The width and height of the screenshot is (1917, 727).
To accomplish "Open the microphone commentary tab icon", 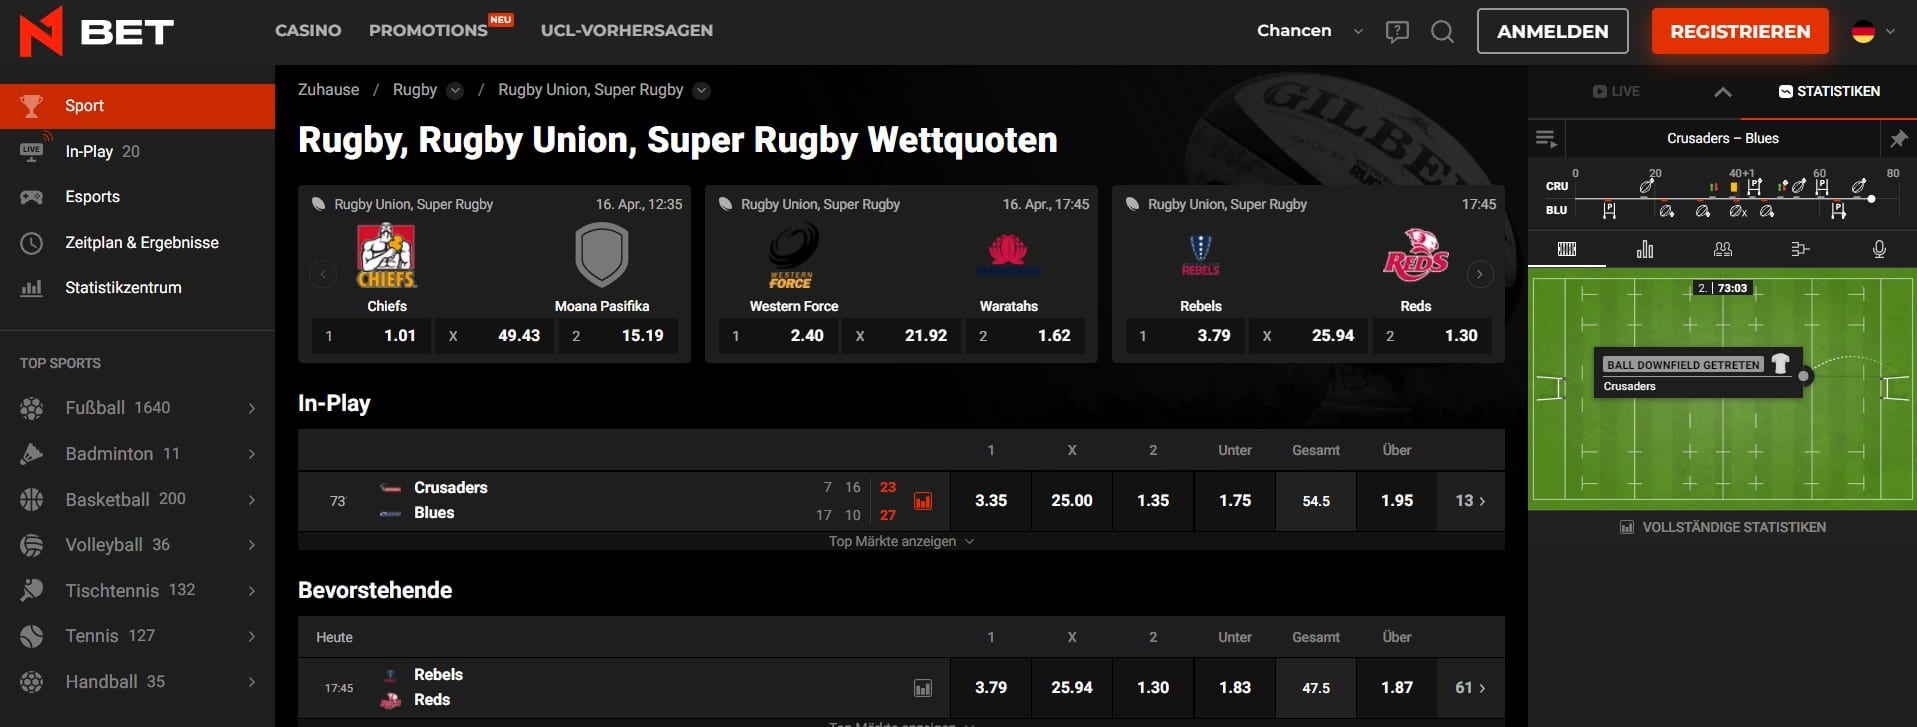I will point(1879,249).
